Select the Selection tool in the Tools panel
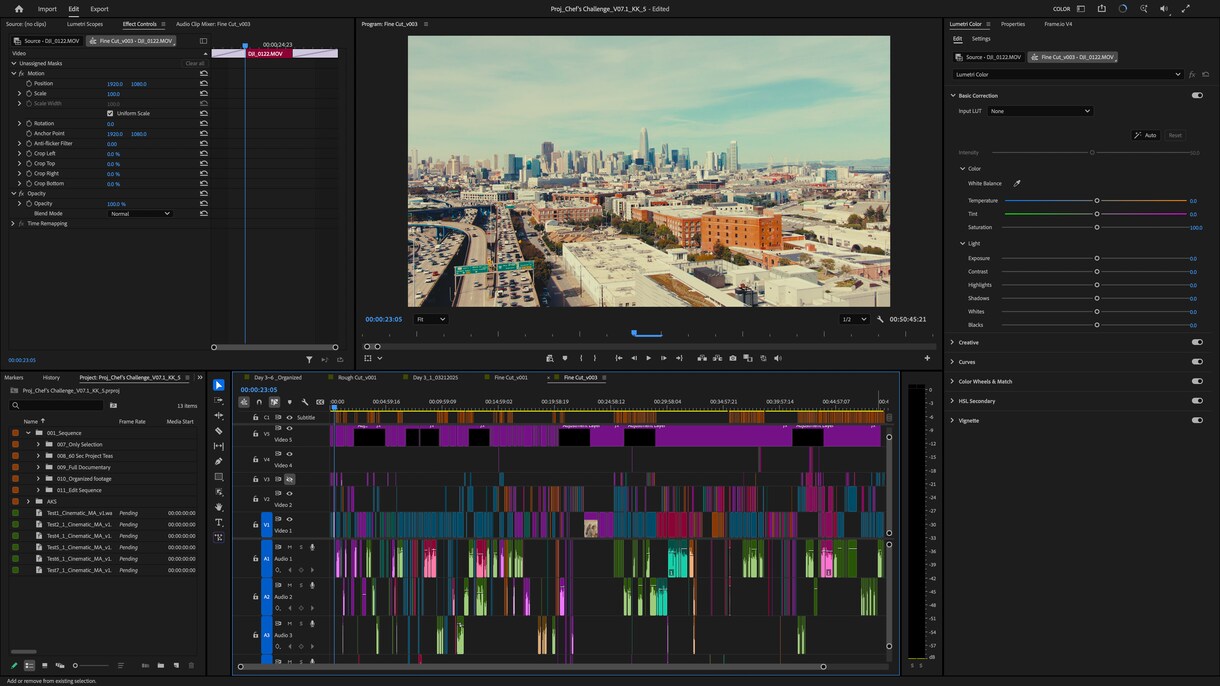Image resolution: width=1220 pixels, height=686 pixels. point(219,385)
